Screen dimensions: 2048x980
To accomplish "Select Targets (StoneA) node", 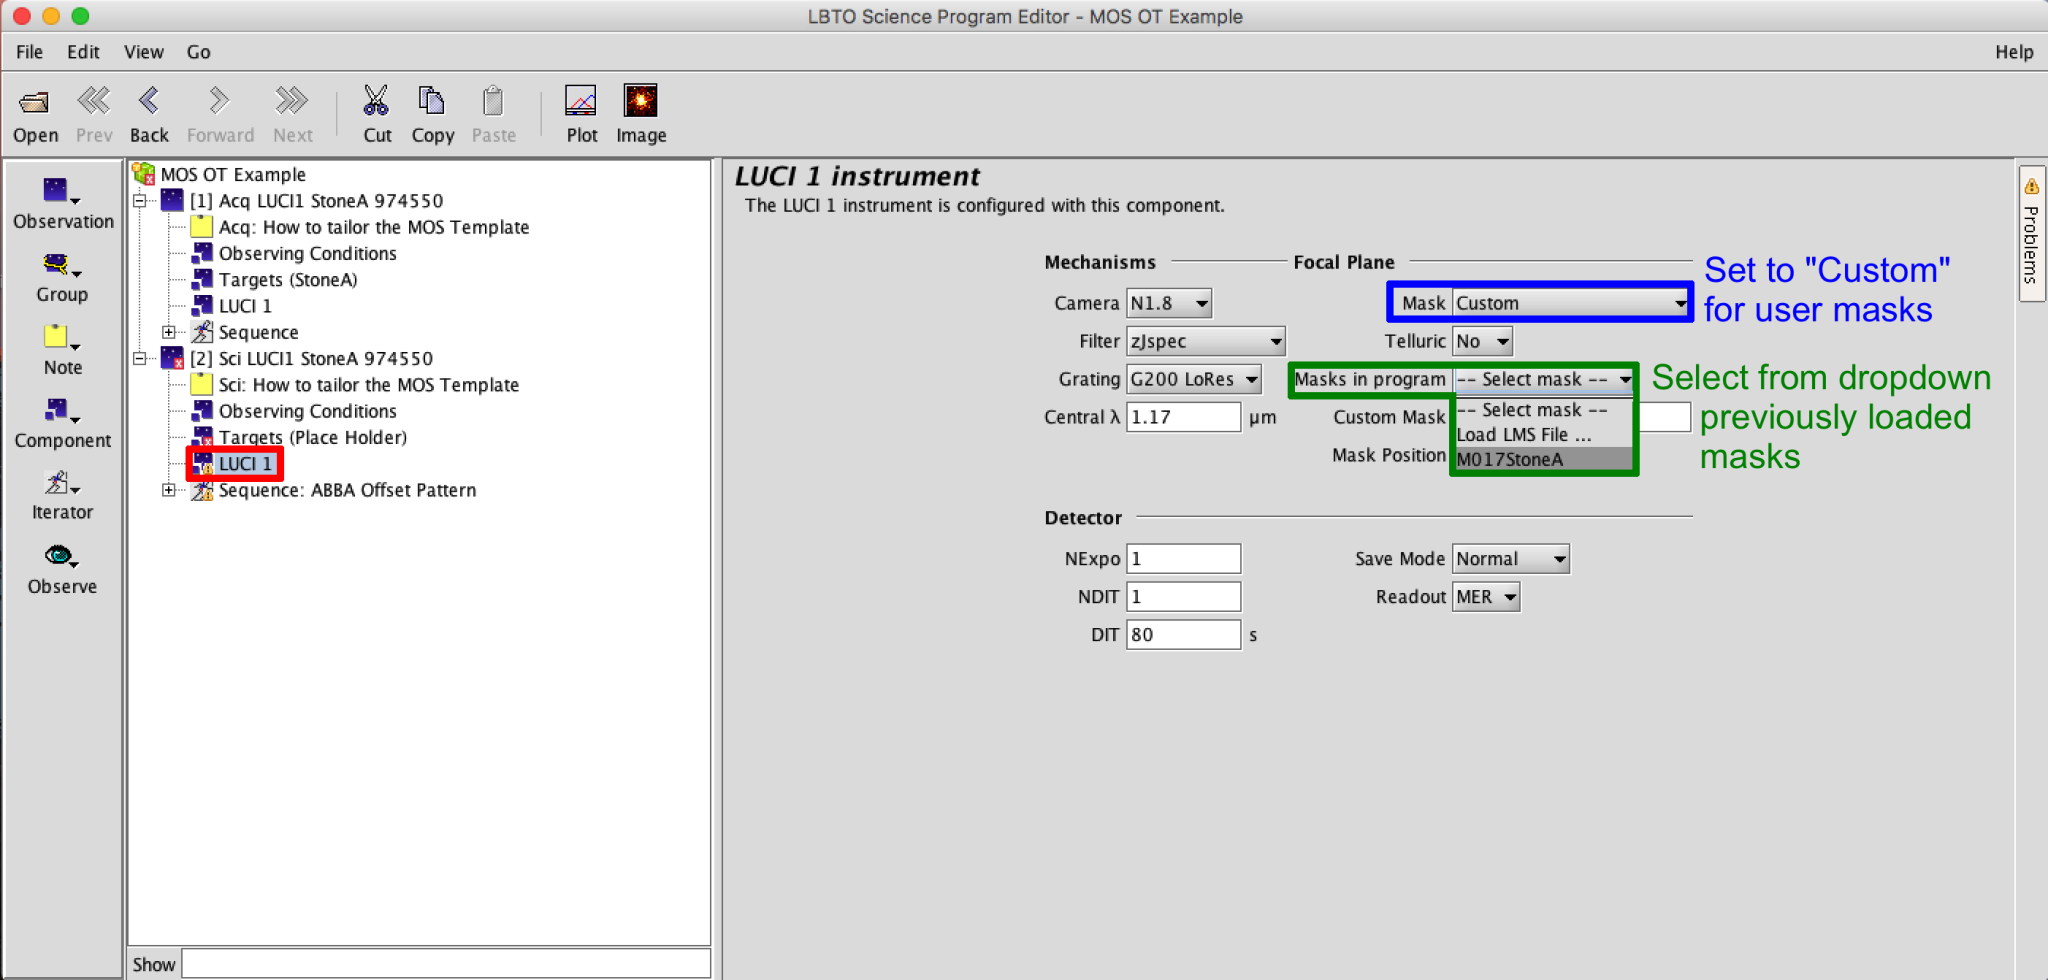I will pyautogui.click(x=288, y=279).
